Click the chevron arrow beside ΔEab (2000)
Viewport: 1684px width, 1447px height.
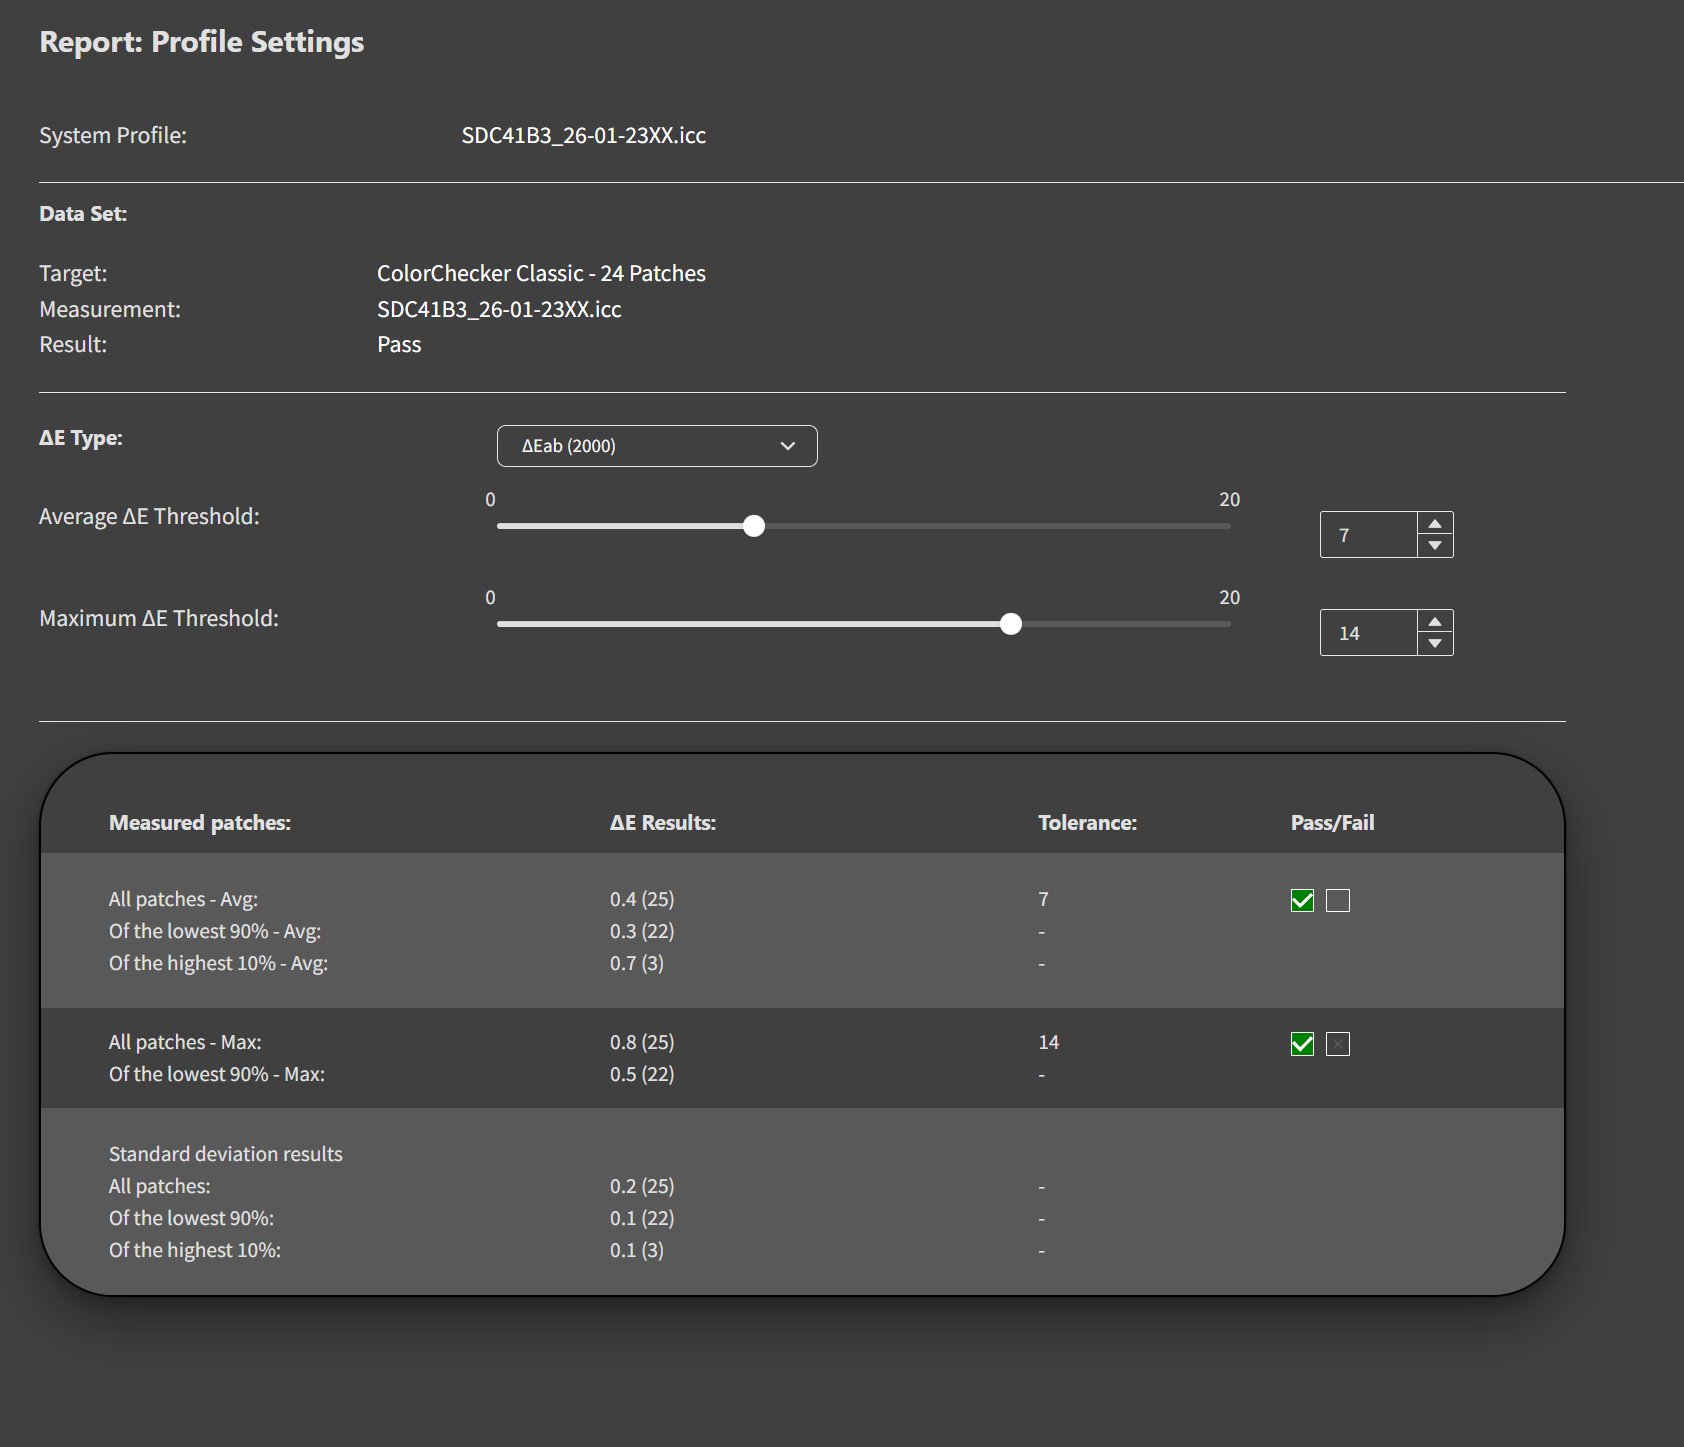pos(788,446)
